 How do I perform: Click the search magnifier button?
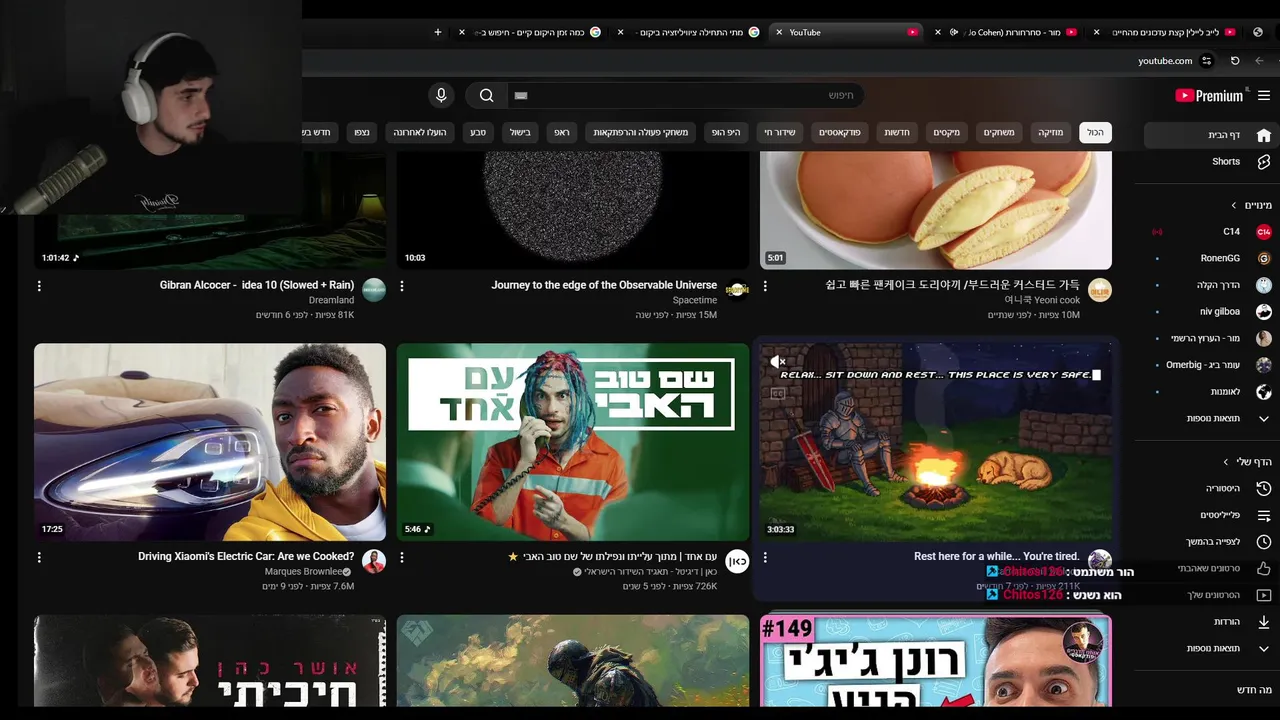pos(486,96)
